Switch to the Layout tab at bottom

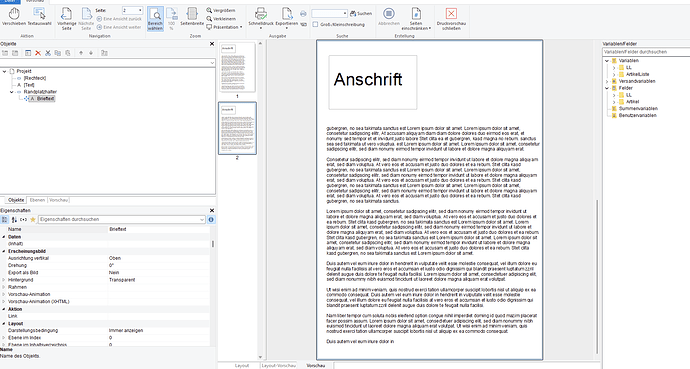click(x=242, y=365)
